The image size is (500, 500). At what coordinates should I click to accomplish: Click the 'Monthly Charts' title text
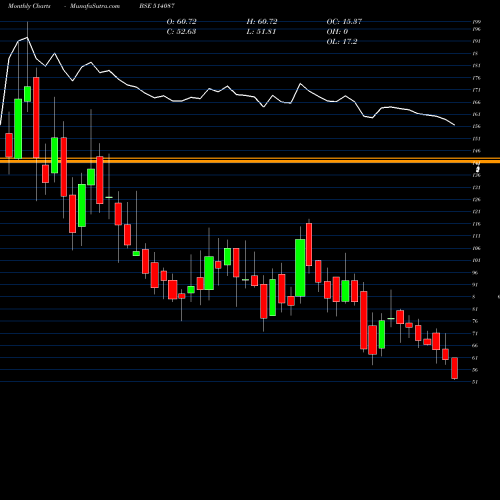pos(29,6)
